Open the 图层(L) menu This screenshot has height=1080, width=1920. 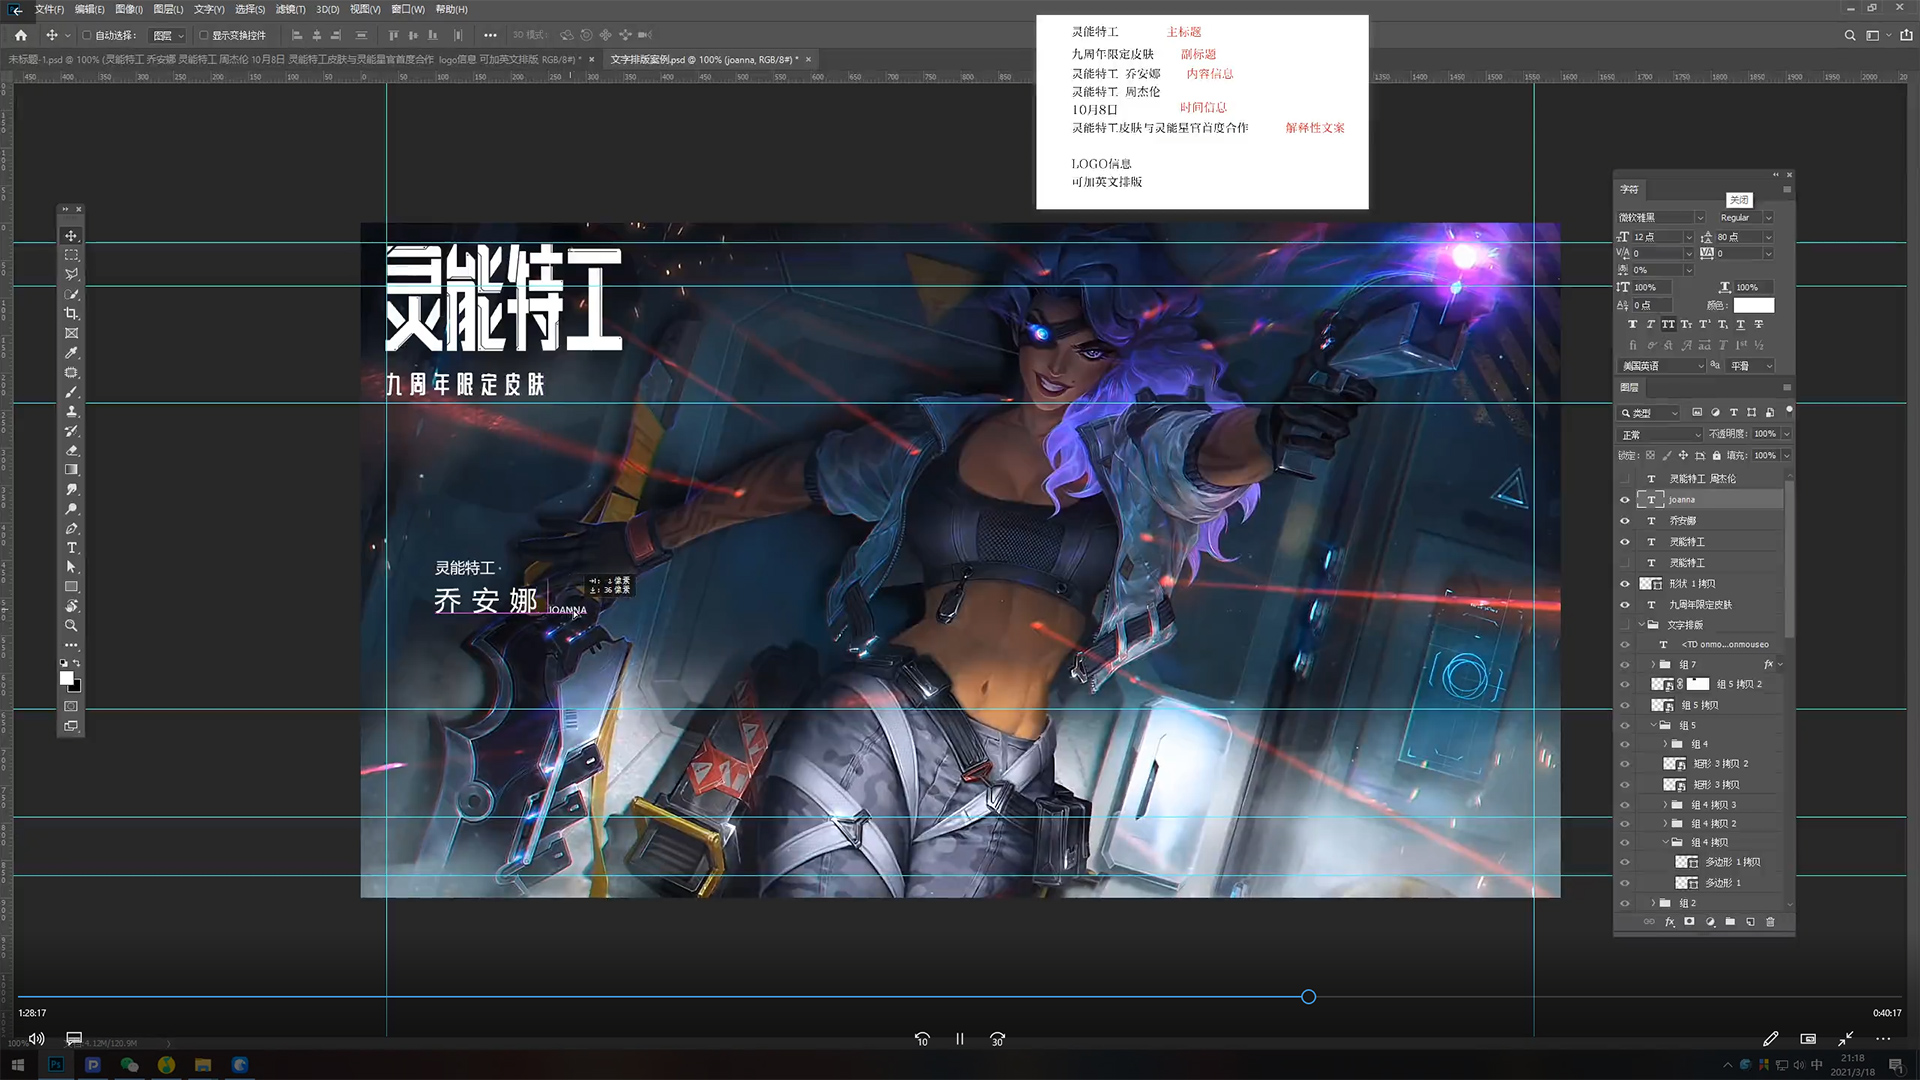(x=168, y=9)
